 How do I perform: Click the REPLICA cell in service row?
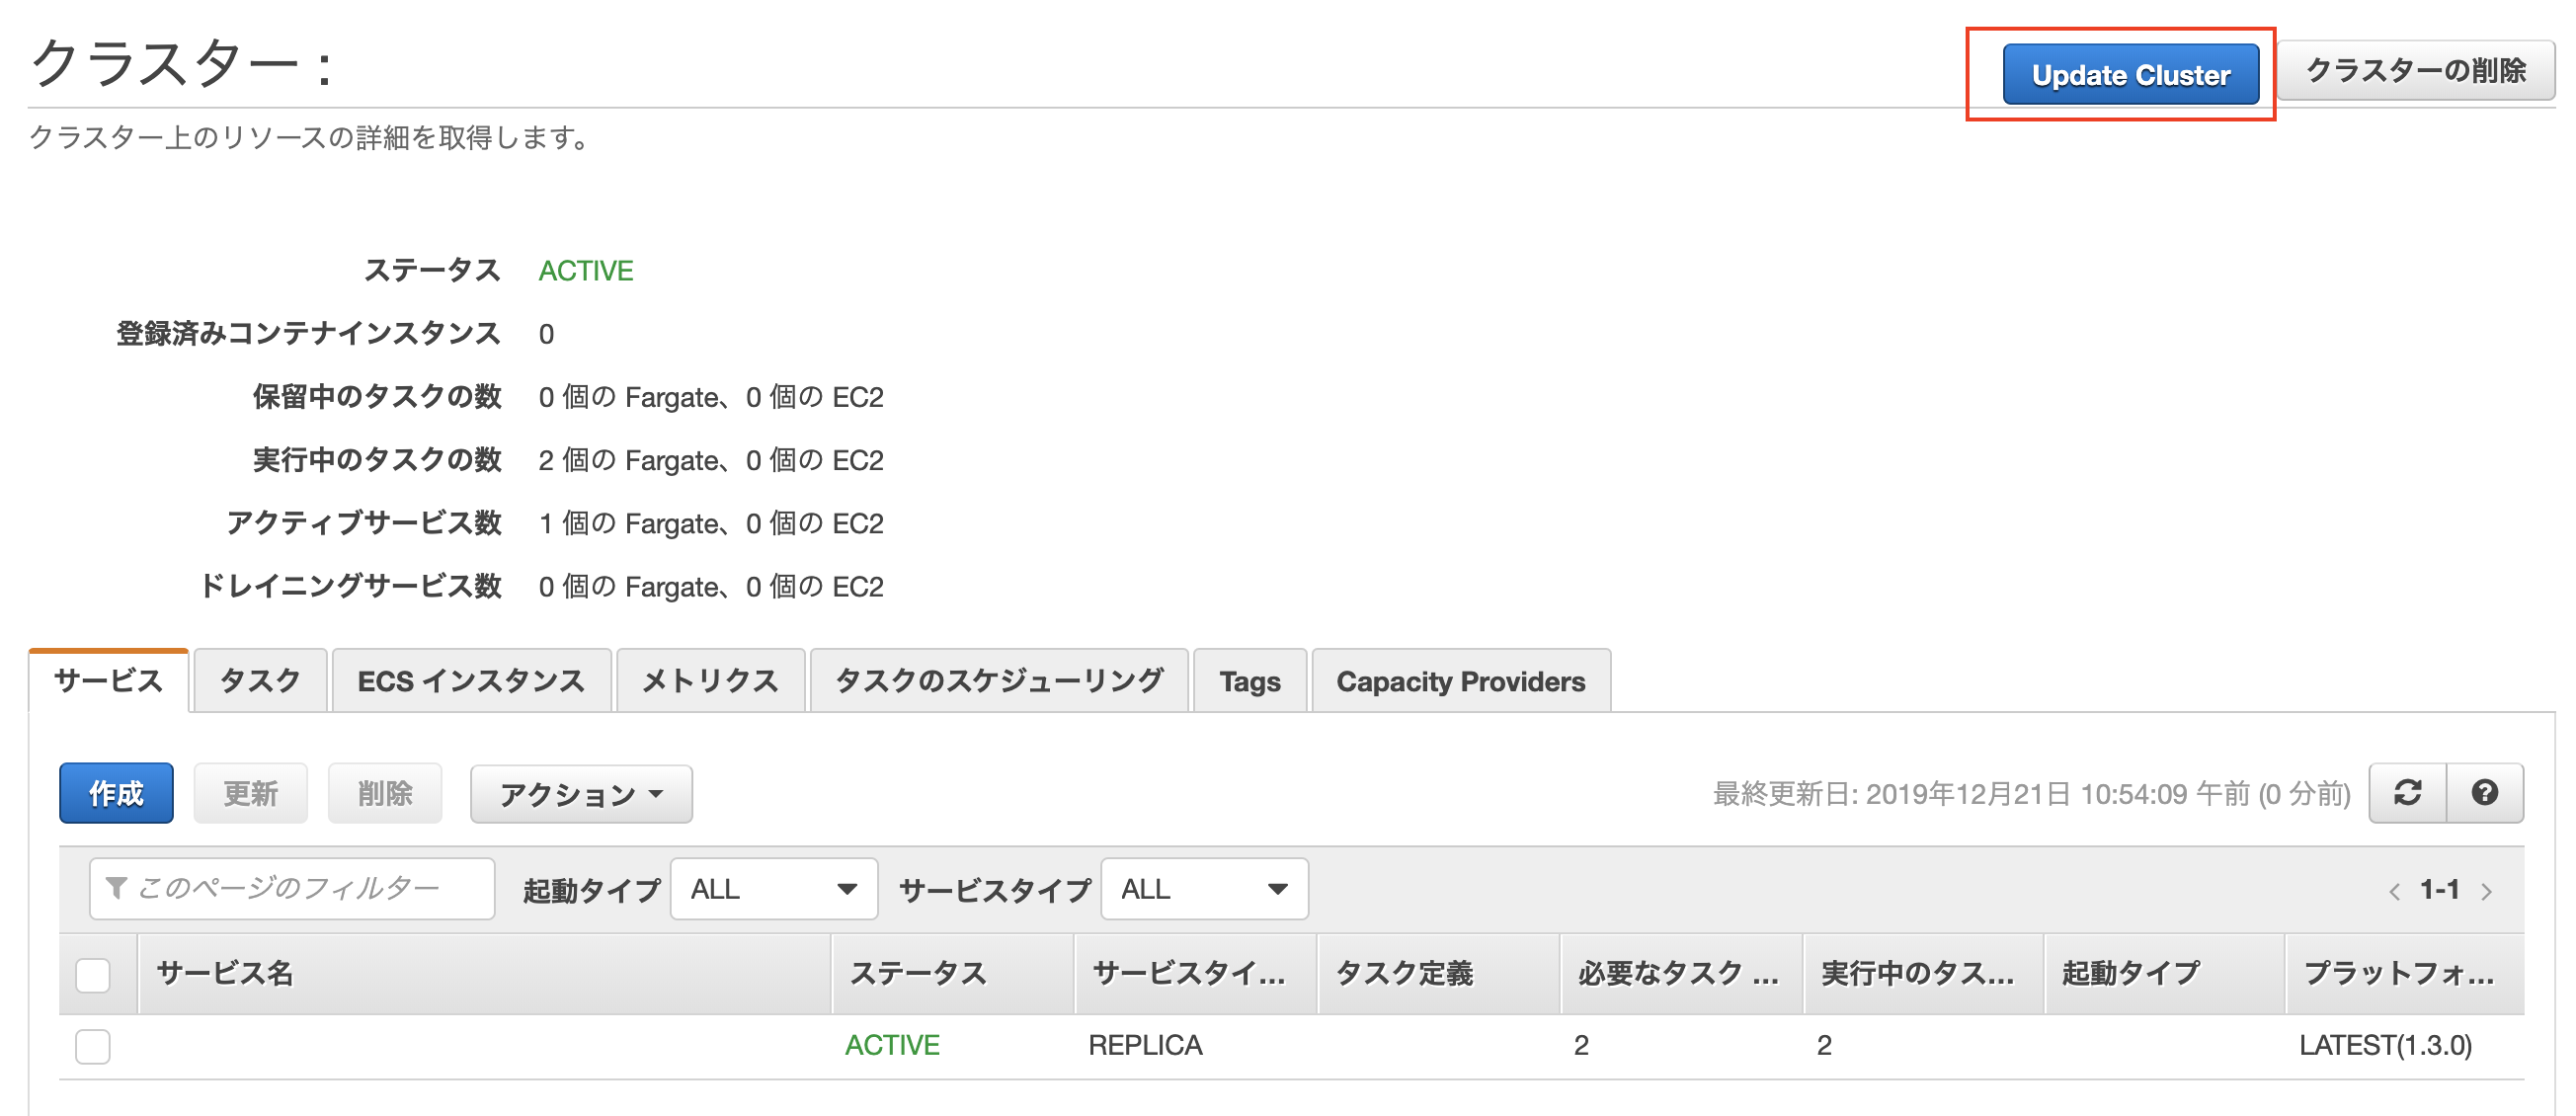[1145, 1046]
